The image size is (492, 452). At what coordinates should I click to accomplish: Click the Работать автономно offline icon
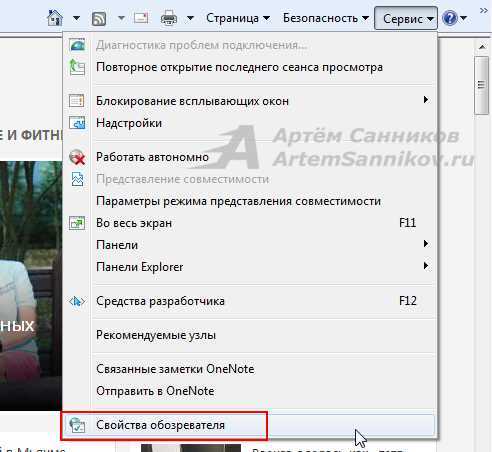click(77, 157)
